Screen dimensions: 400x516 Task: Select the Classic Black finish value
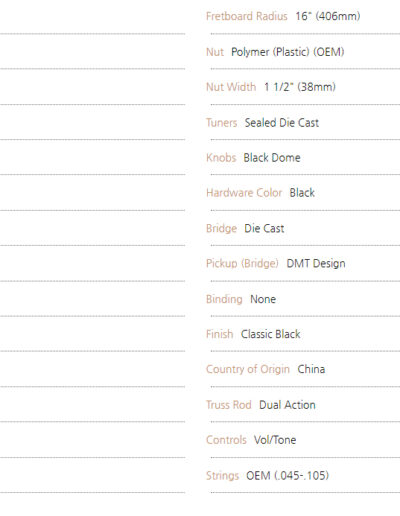270,334
